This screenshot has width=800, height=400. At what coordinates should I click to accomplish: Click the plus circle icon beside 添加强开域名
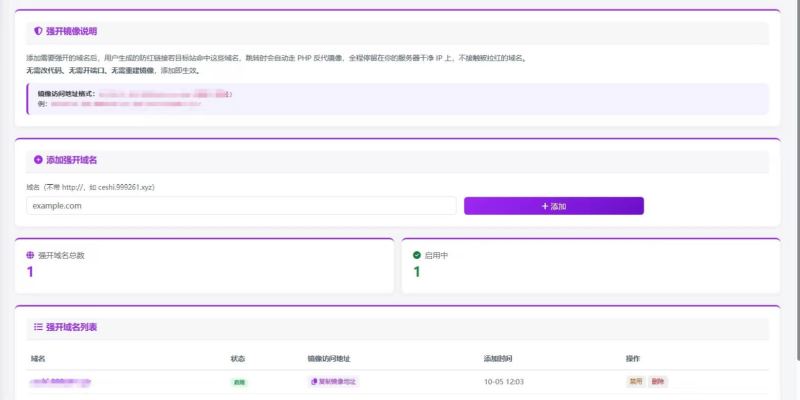(x=38, y=160)
